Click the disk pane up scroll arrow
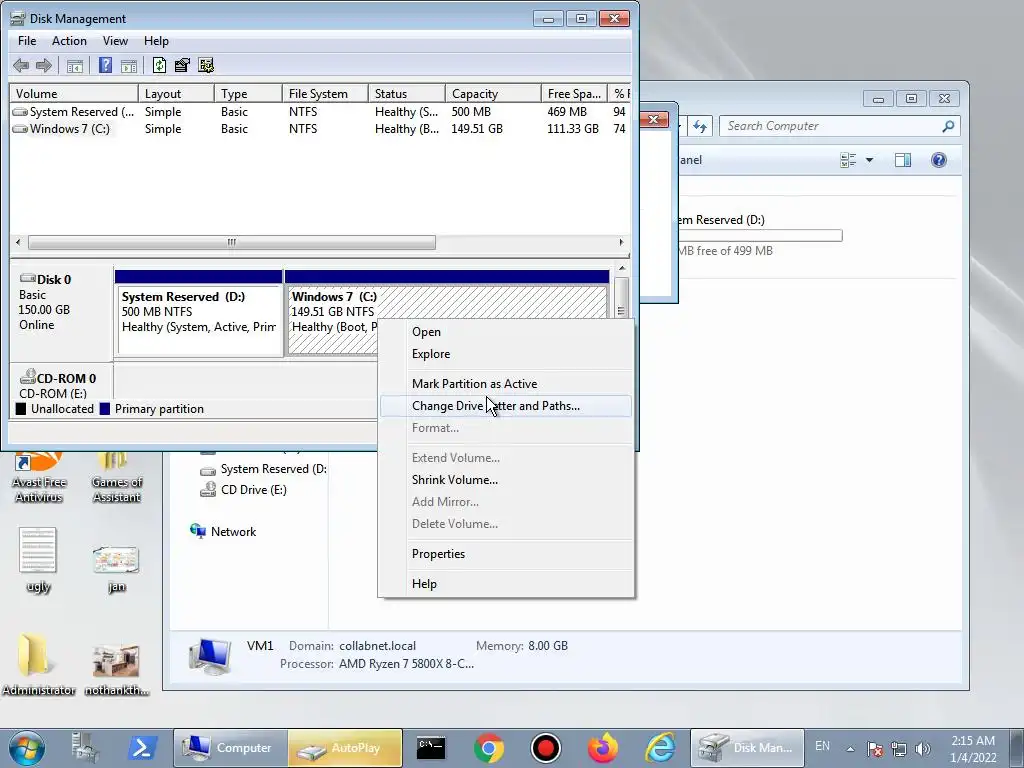 (622, 268)
